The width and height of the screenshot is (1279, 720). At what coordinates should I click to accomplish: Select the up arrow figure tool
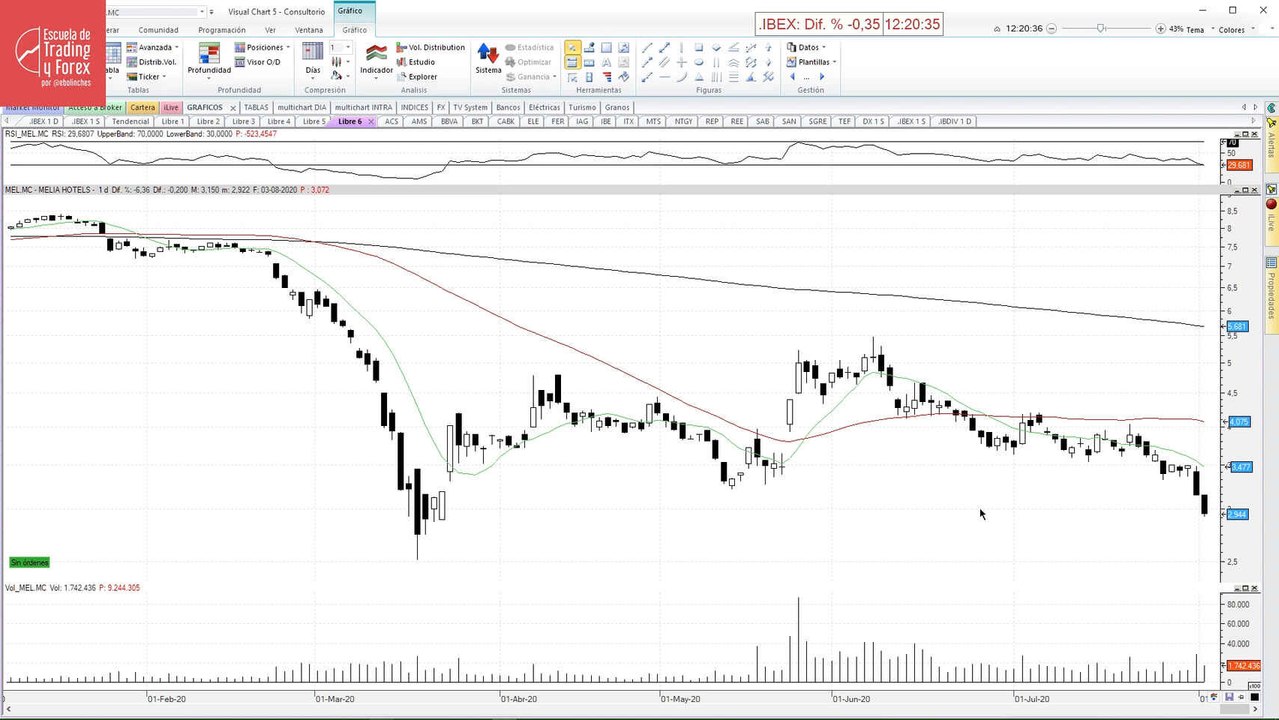768,47
